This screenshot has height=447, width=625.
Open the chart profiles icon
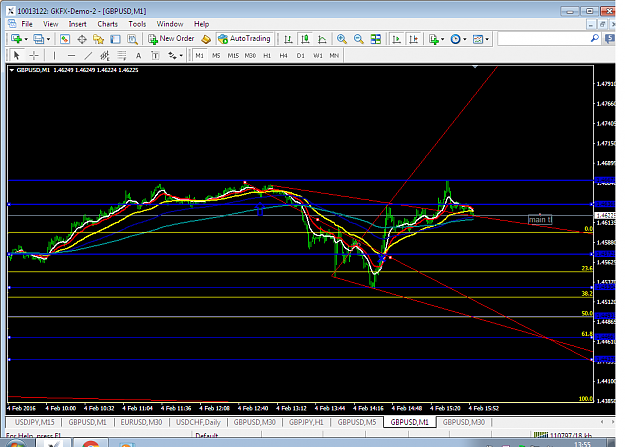[x=39, y=39]
